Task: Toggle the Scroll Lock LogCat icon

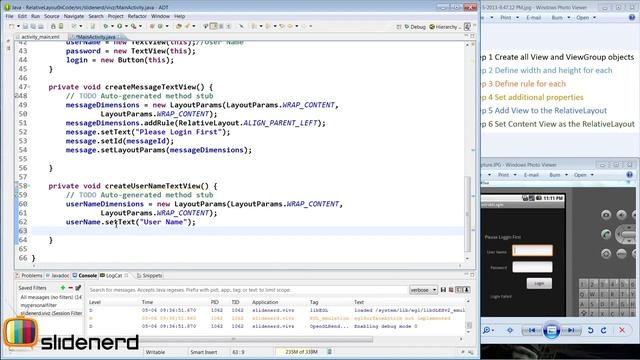Action: (467, 290)
